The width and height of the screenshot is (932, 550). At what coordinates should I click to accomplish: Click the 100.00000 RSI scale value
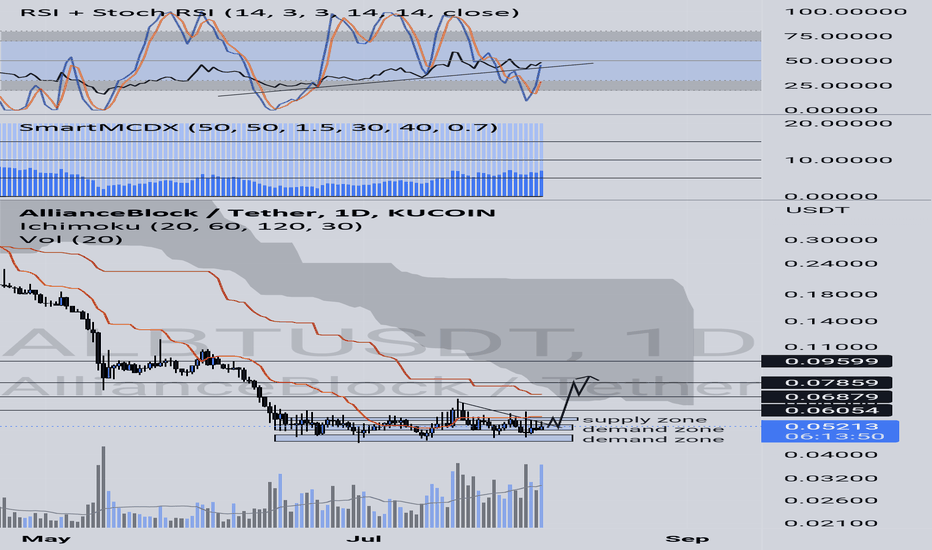pos(846,11)
